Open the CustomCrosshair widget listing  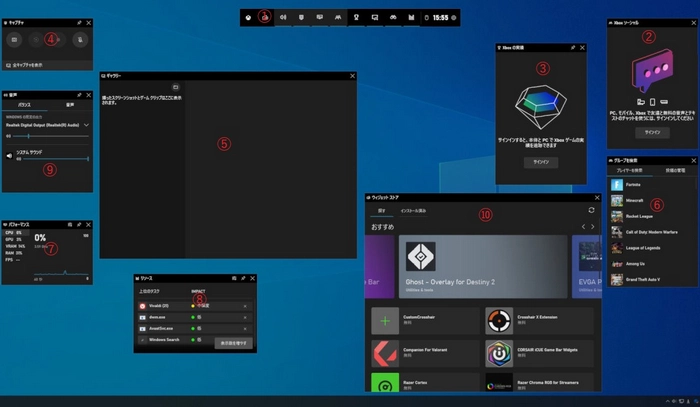(425, 321)
